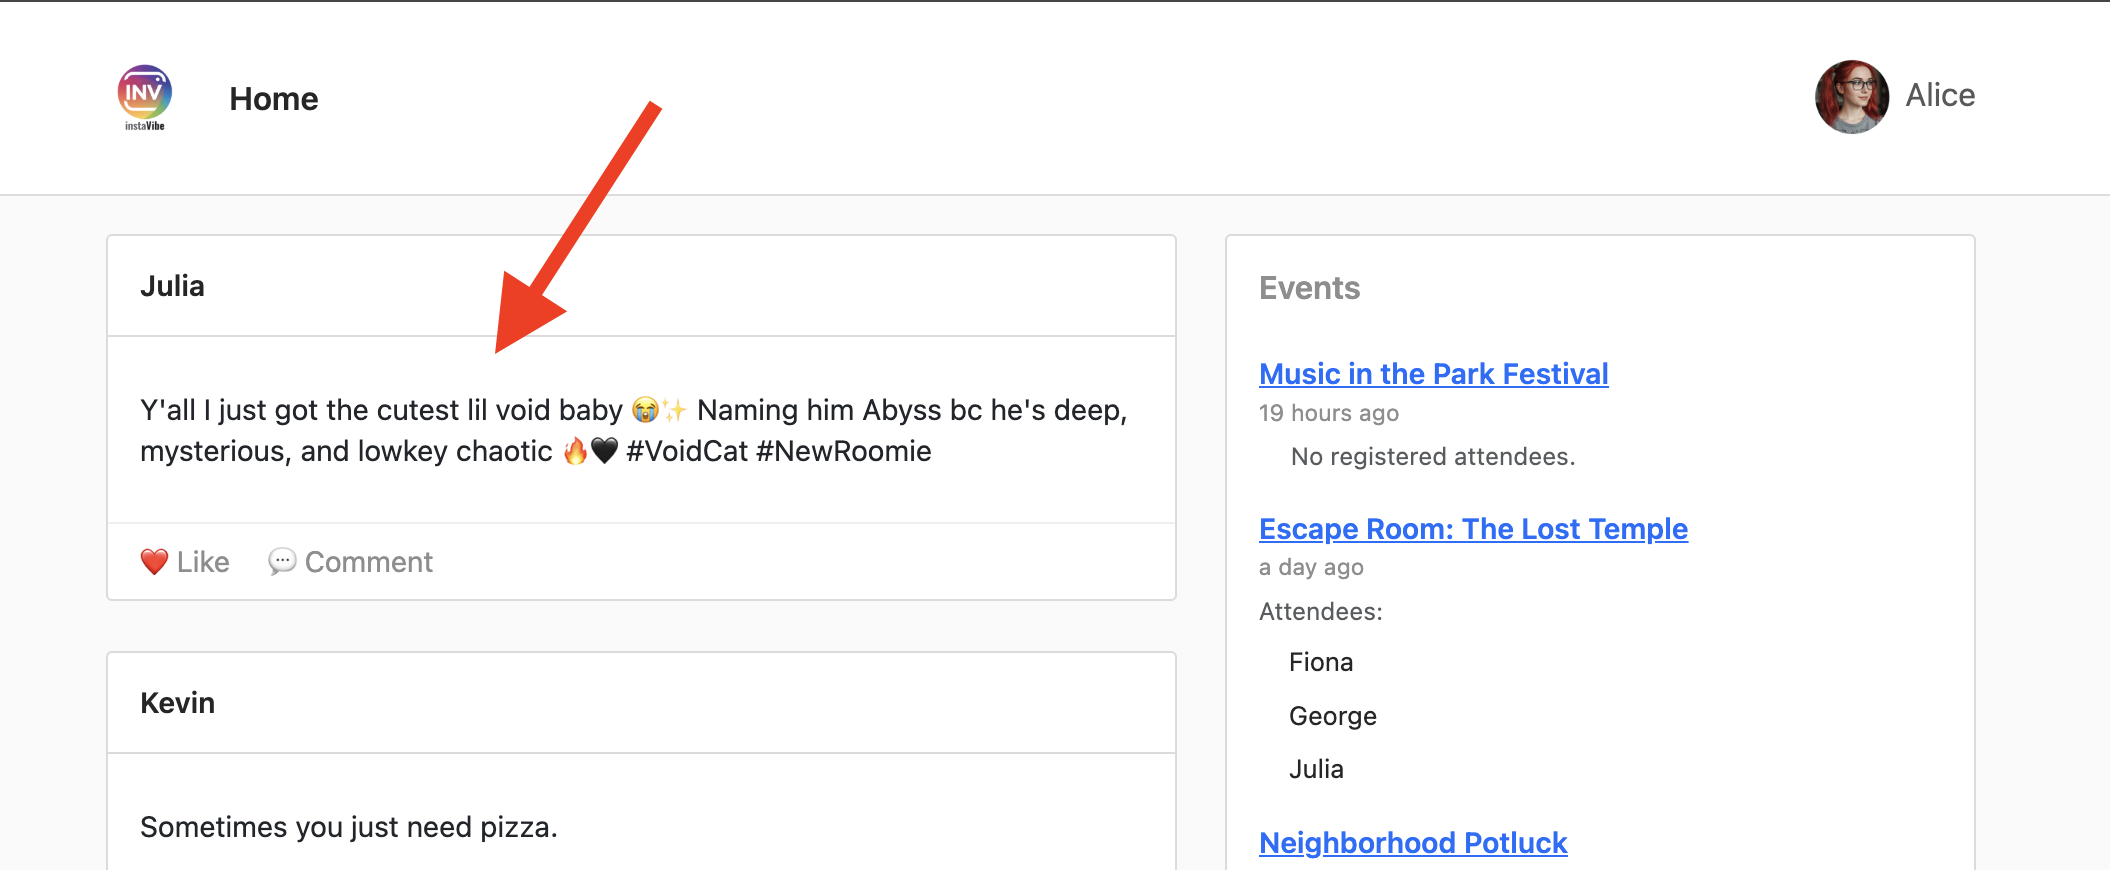The width and height of the screenshot is (2110, 870).
Task: Click the InstaVibe logo icon
Action: tap(145, 96)
